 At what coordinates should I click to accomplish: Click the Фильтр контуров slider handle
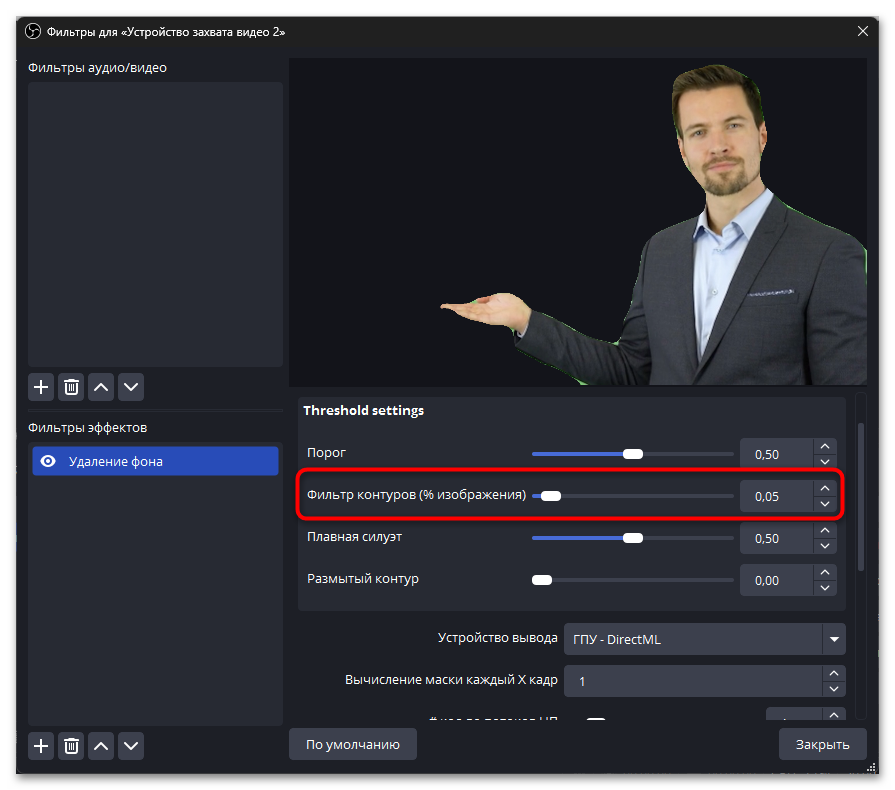point(550,496)
